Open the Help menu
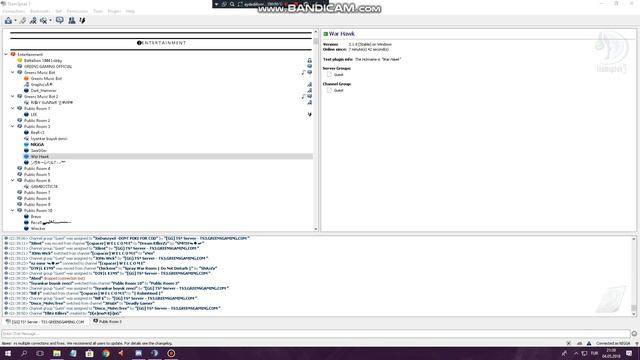This screenshot has width=640, height=360. (130, 11)
